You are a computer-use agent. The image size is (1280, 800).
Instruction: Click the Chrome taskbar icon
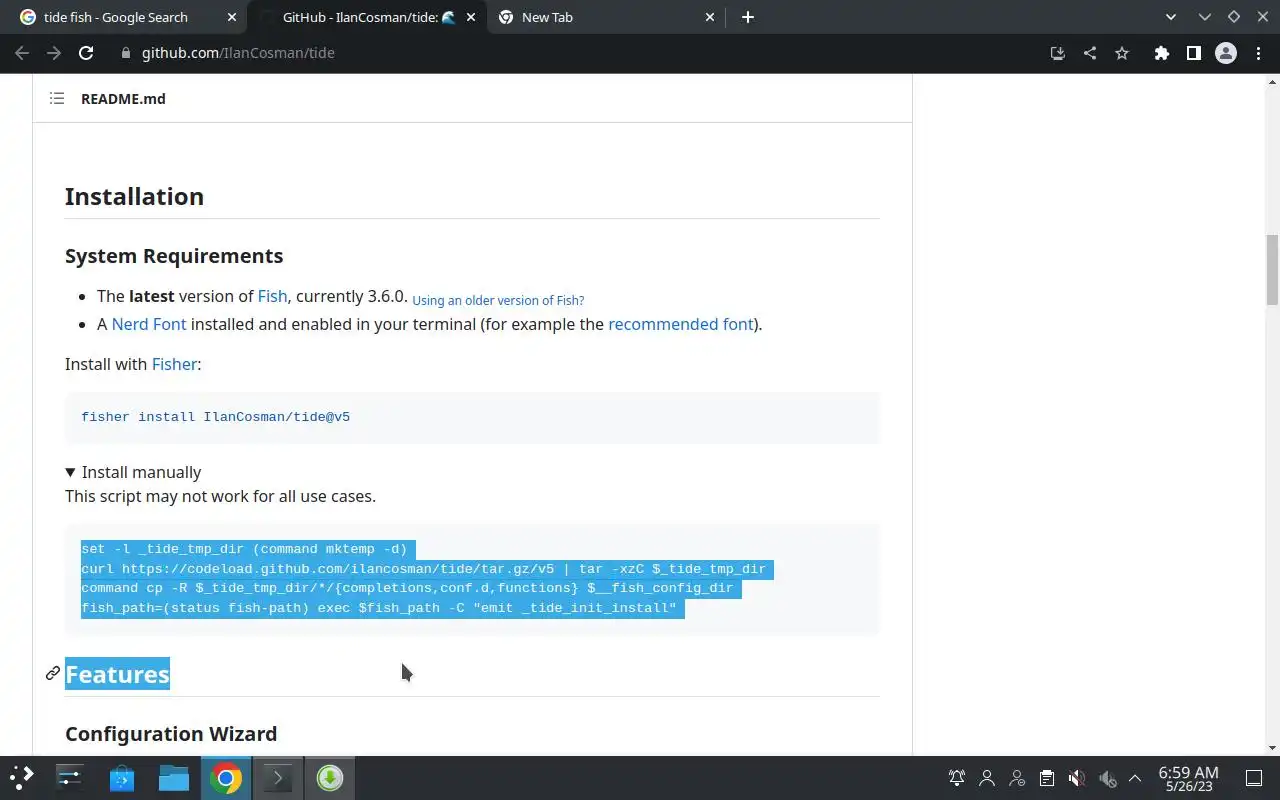click(226, 778)
